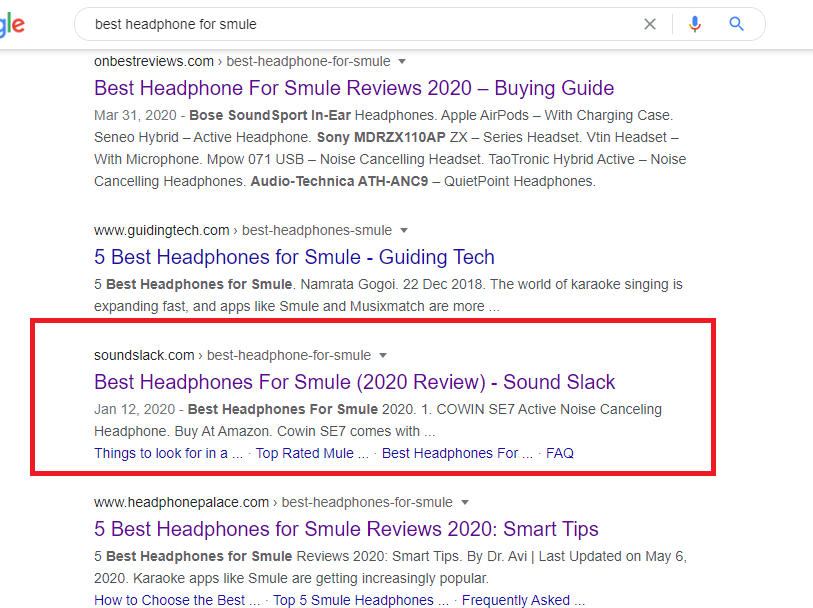
Task: Follow the 'Things to look for in a ...' sitelink
Action: tap(168, 454)
